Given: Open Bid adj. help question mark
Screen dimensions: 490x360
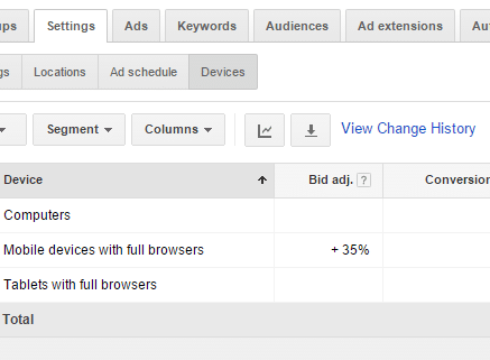Looking at the screenshot, I should [x=364, y=180].
